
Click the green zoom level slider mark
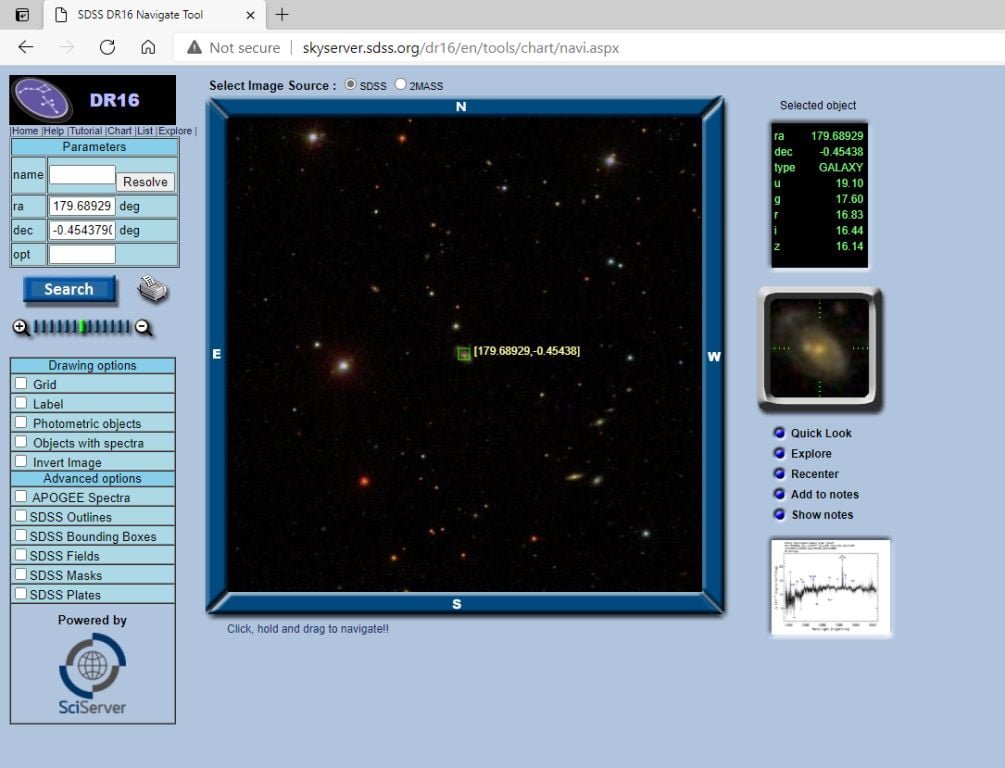(83, 327)
